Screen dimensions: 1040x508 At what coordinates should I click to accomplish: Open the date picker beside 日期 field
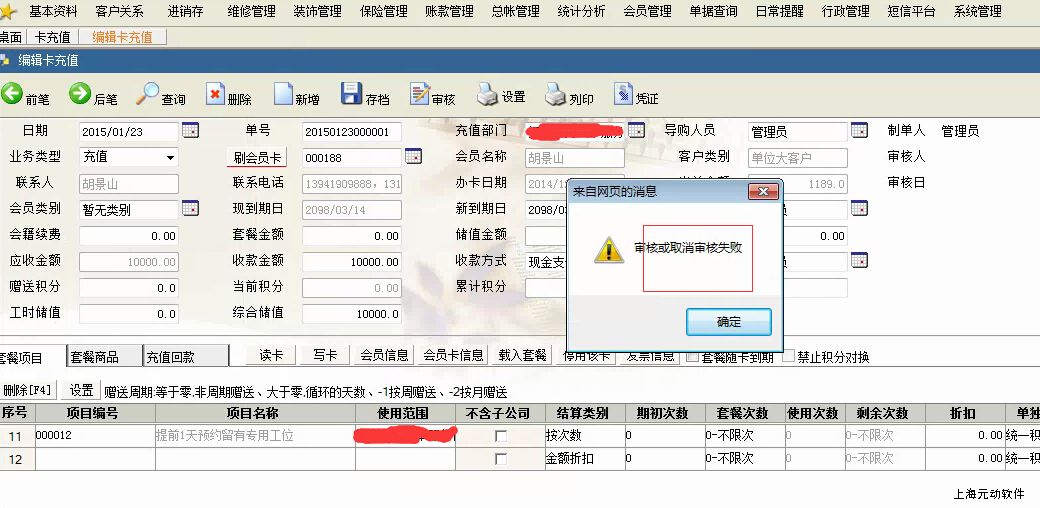click(190, 131)
